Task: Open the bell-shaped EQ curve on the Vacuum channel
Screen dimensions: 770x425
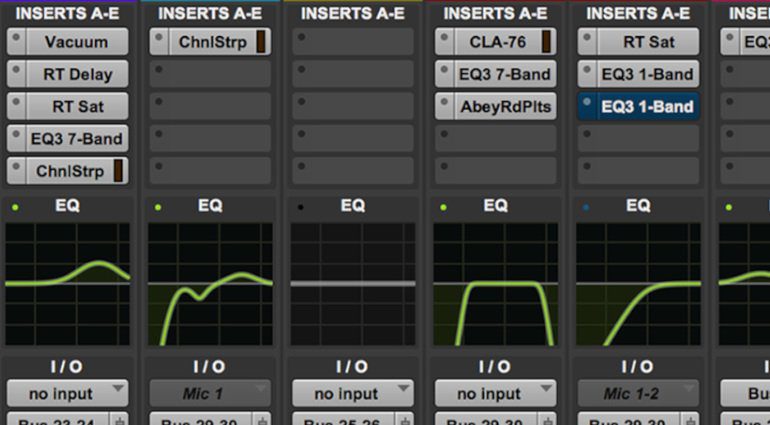Action: coord(68,284)
